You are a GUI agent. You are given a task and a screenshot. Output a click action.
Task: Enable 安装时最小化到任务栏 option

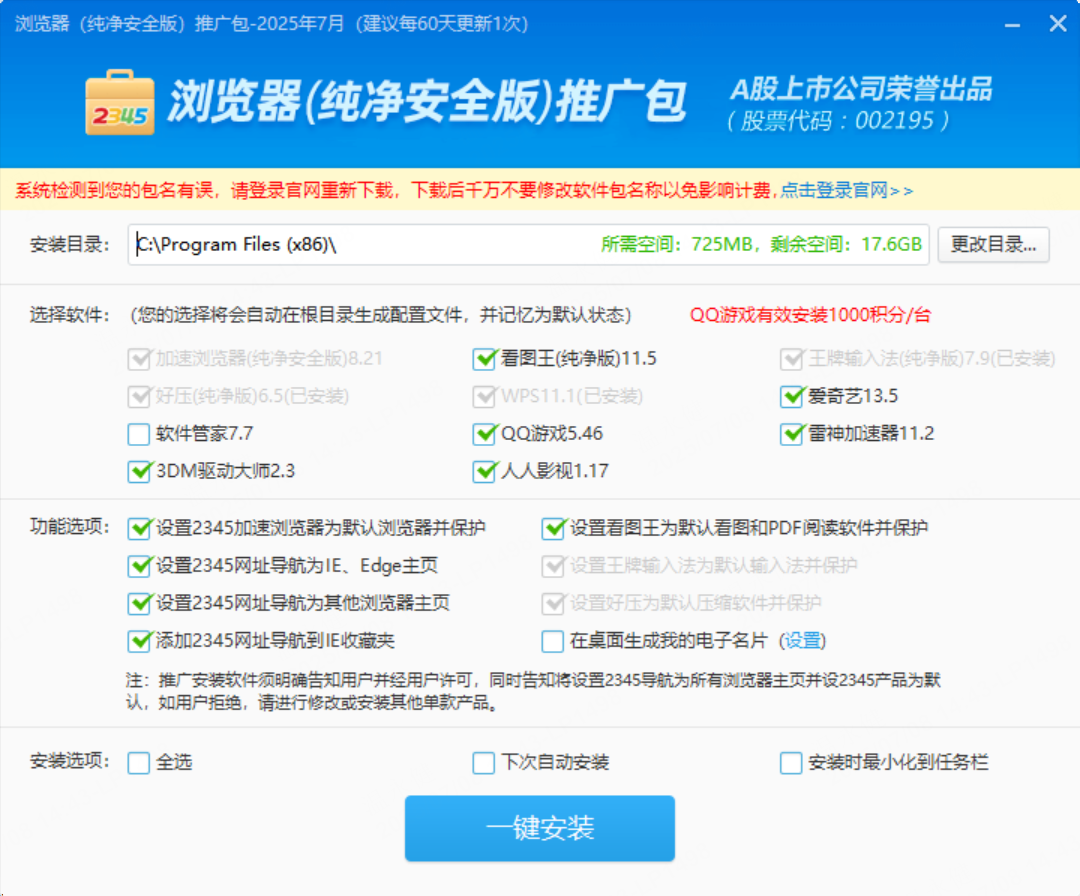[791, 763]
